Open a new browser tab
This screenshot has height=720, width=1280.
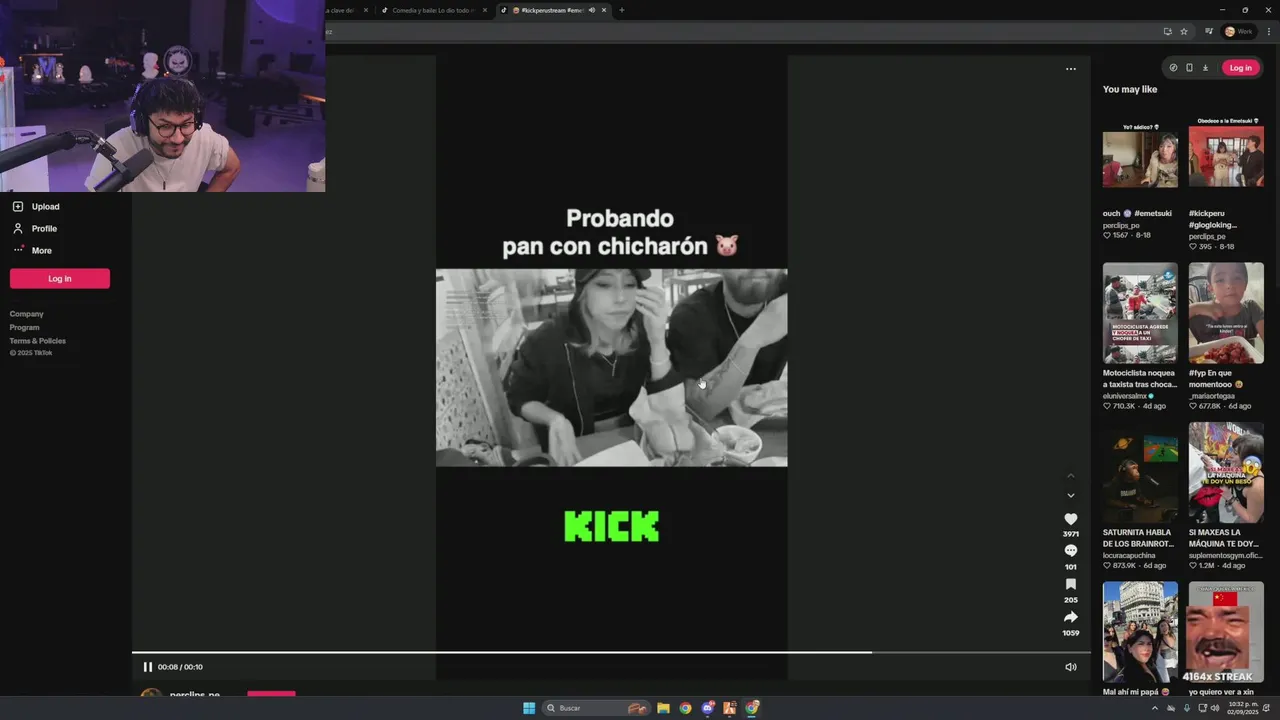click(621, 10)
